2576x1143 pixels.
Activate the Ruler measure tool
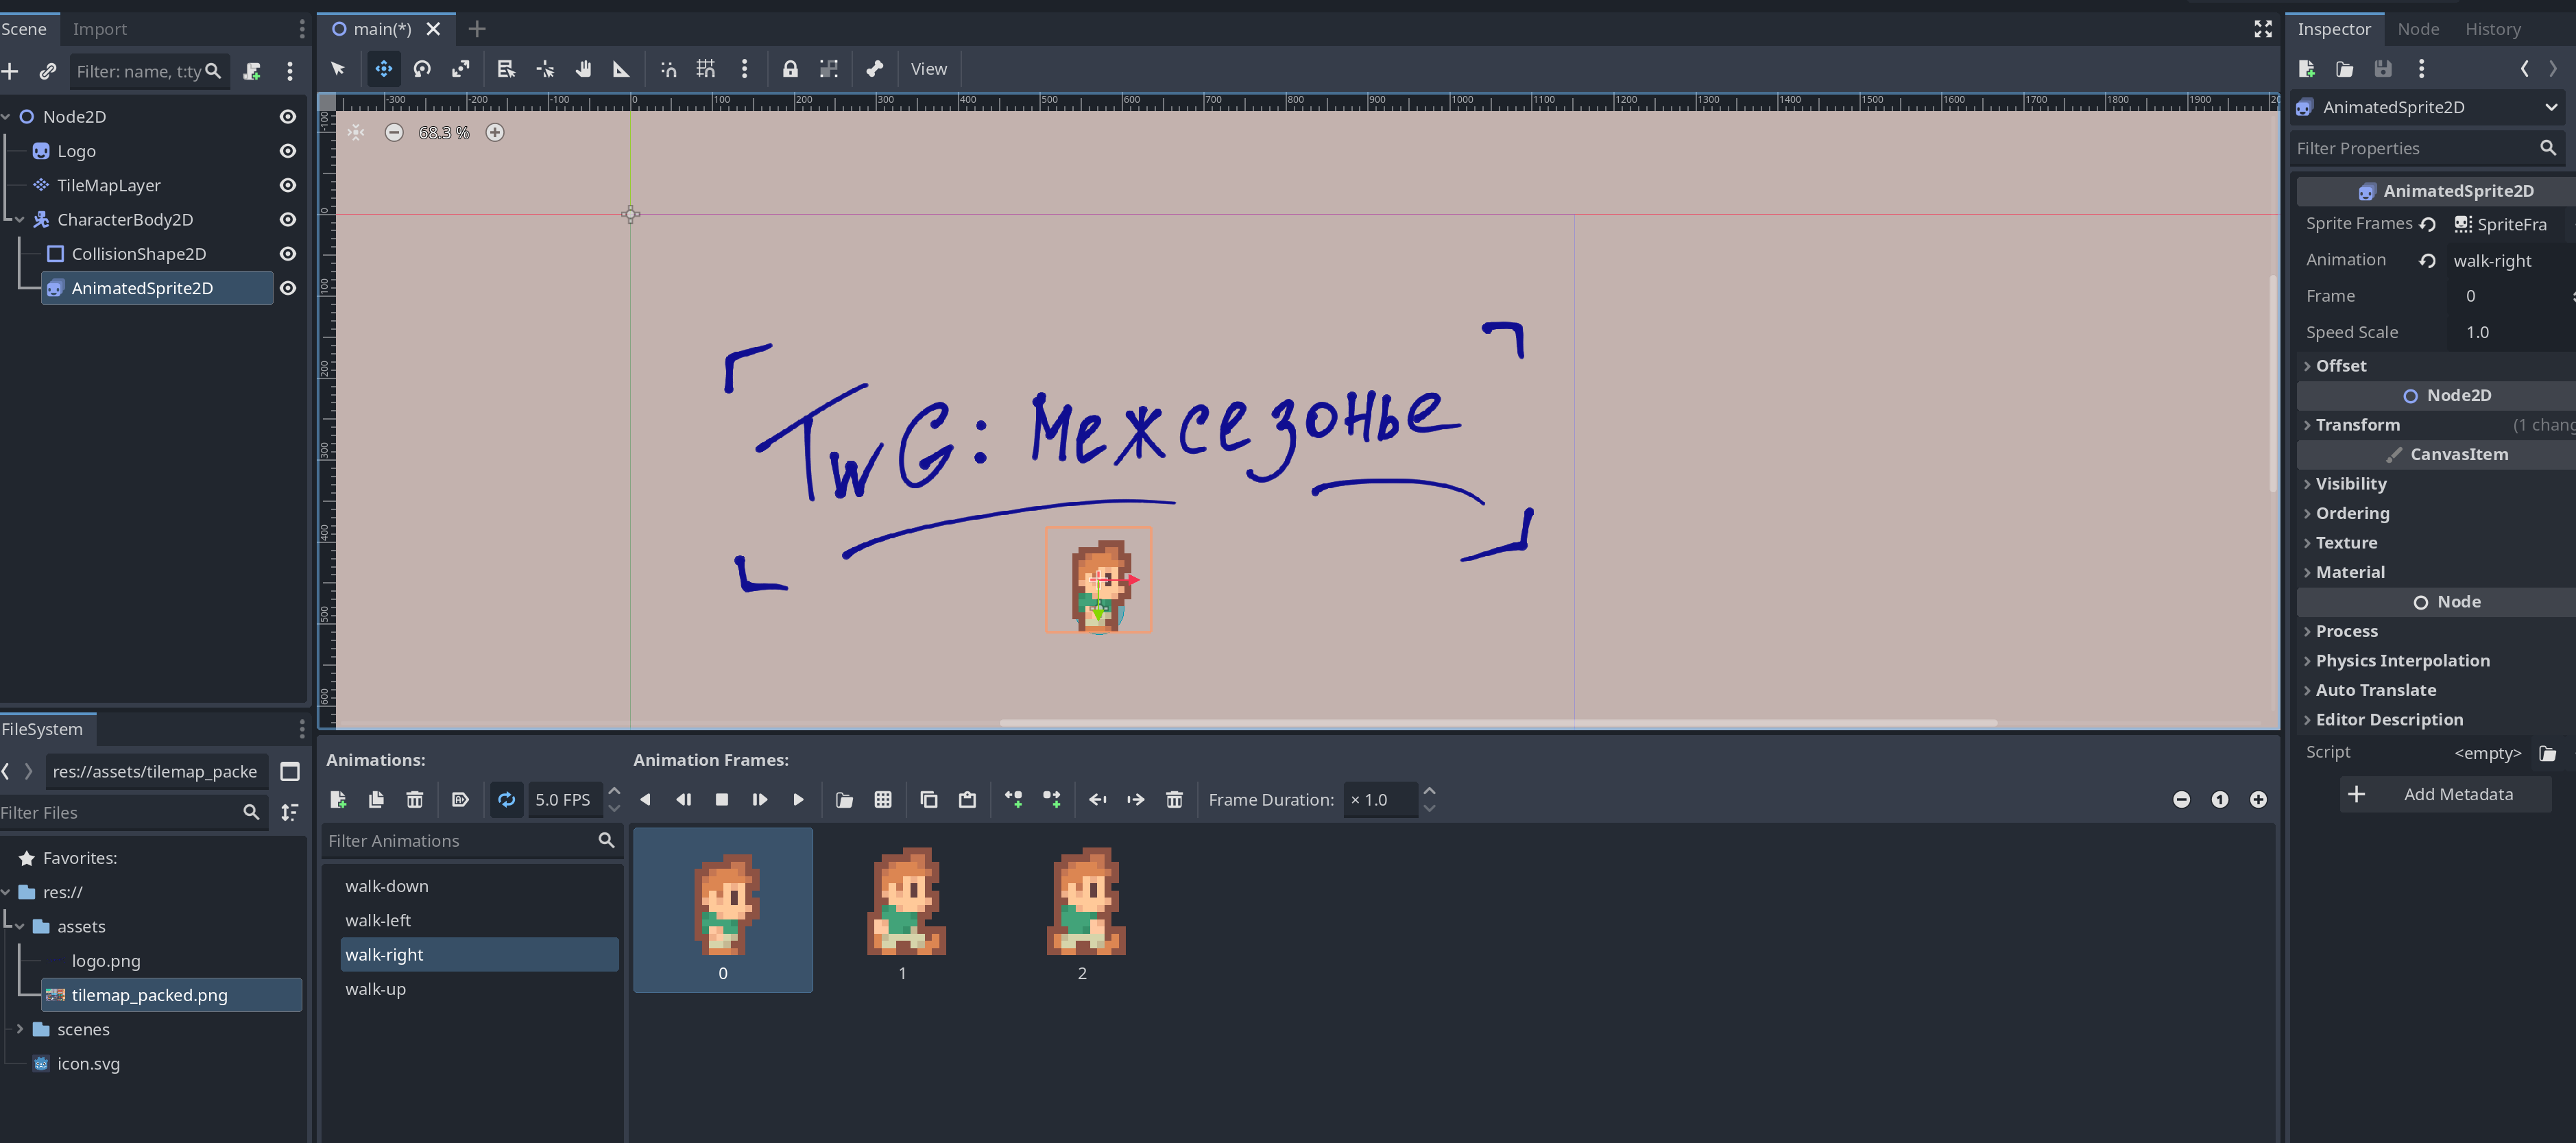[x=621, y=69]
